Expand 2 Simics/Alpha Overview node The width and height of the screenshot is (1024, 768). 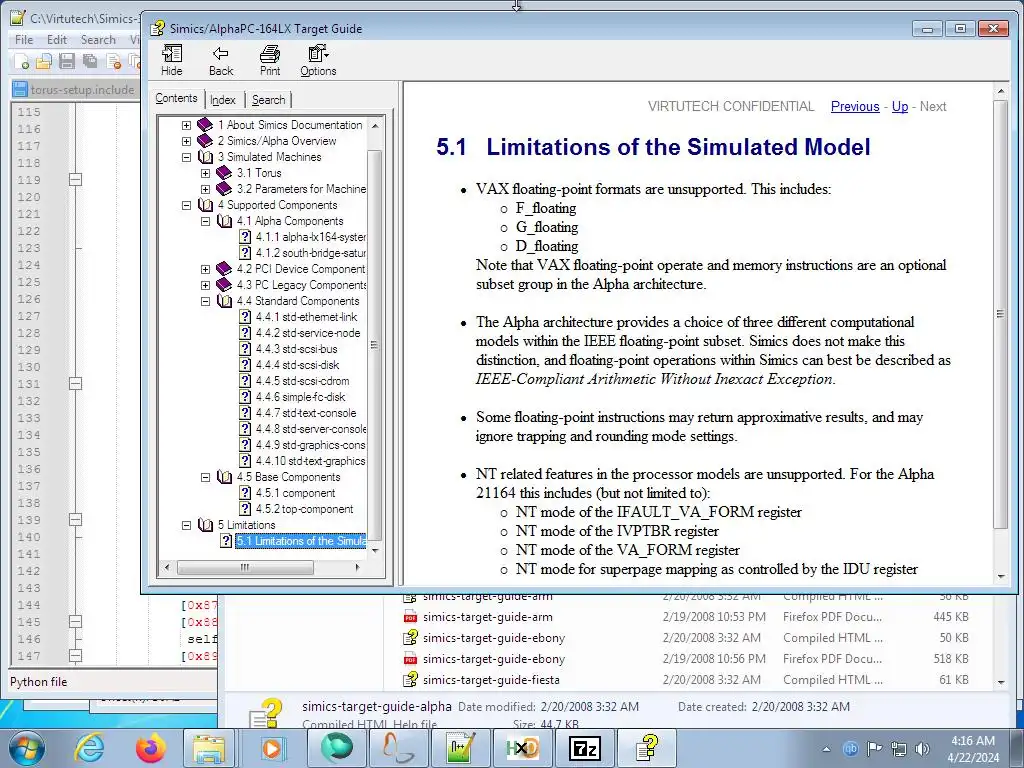click(x=186, y=141)
